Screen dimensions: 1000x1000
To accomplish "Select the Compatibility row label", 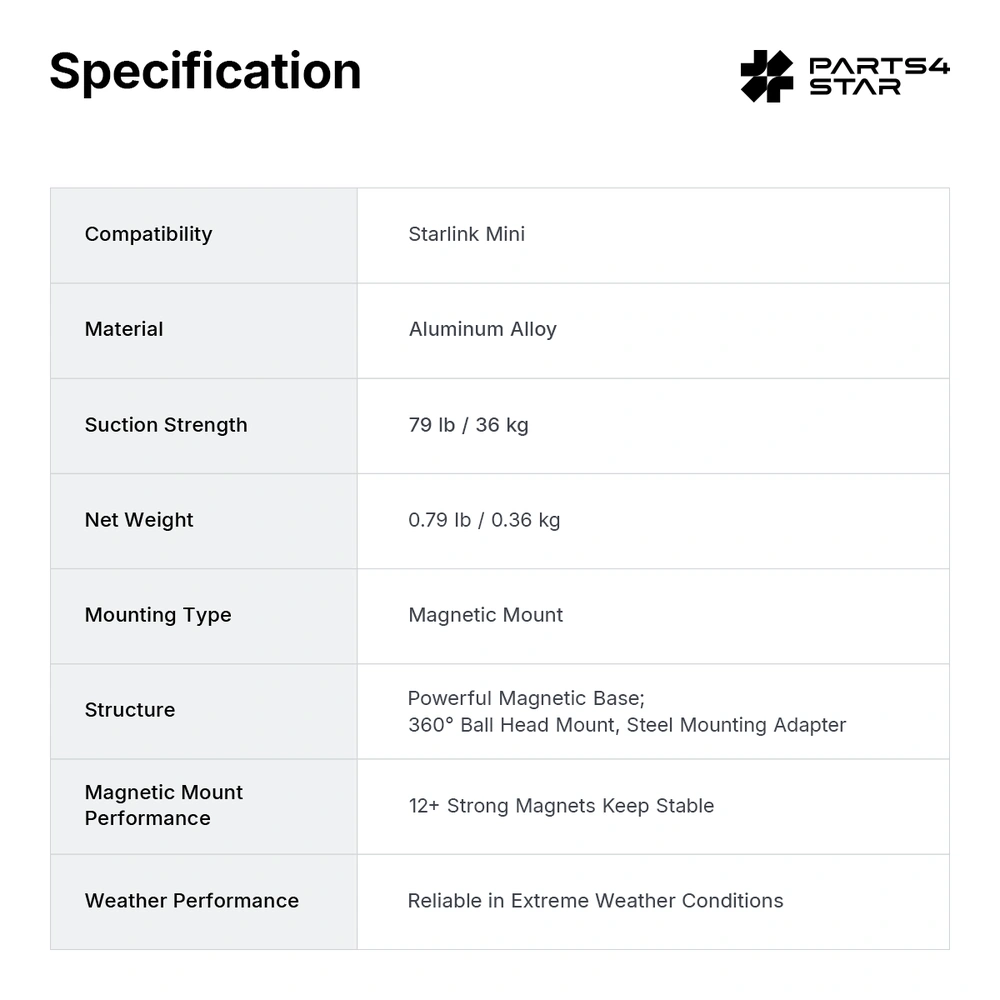I will [x=148, y=234].
